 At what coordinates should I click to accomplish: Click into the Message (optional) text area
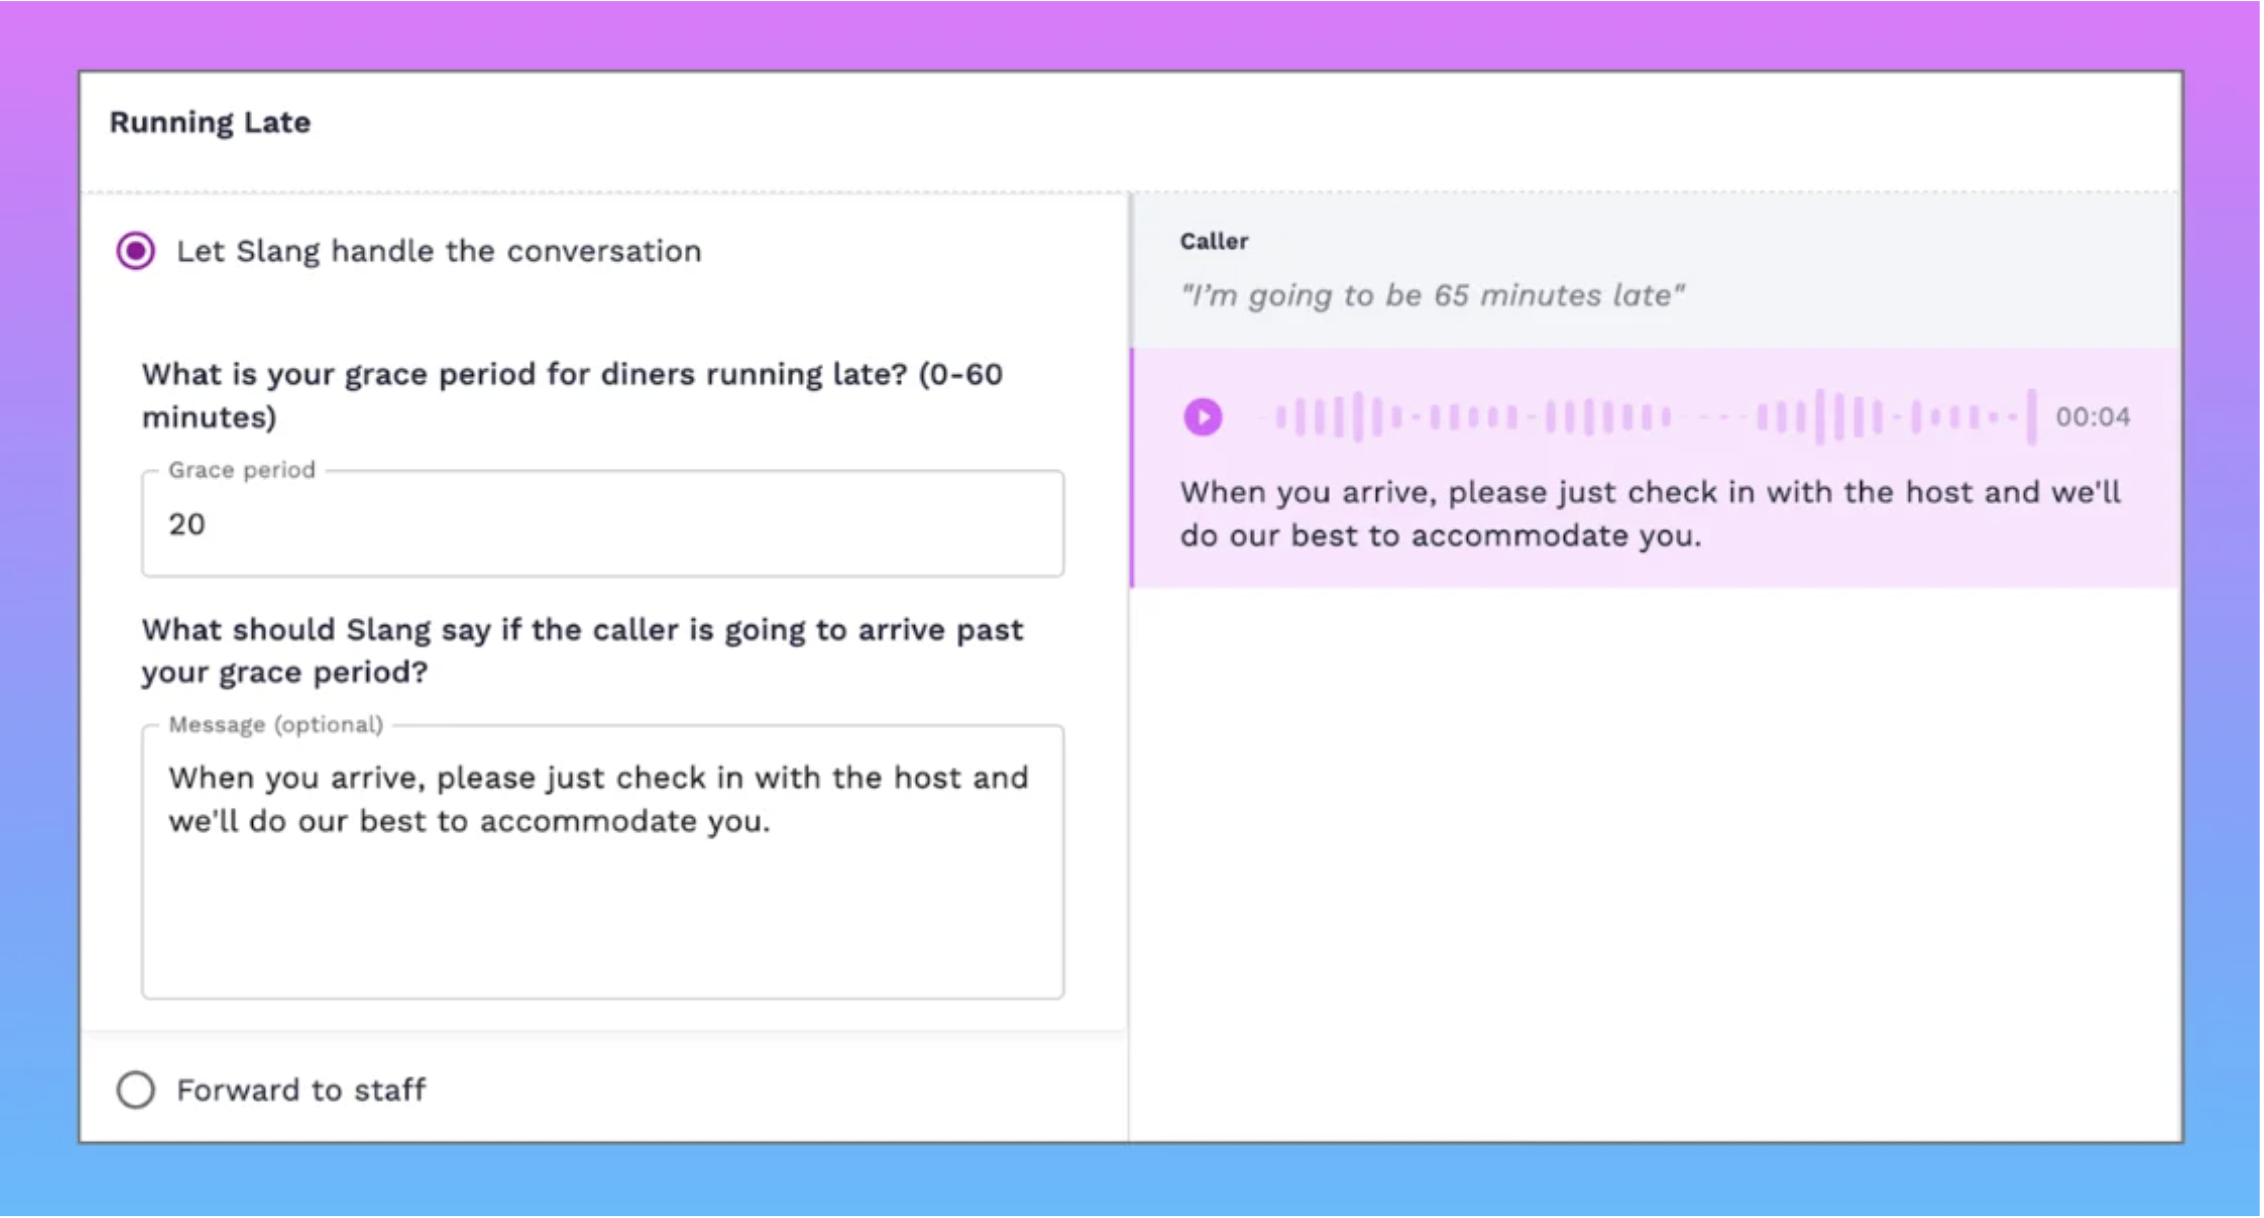point(602,910)
